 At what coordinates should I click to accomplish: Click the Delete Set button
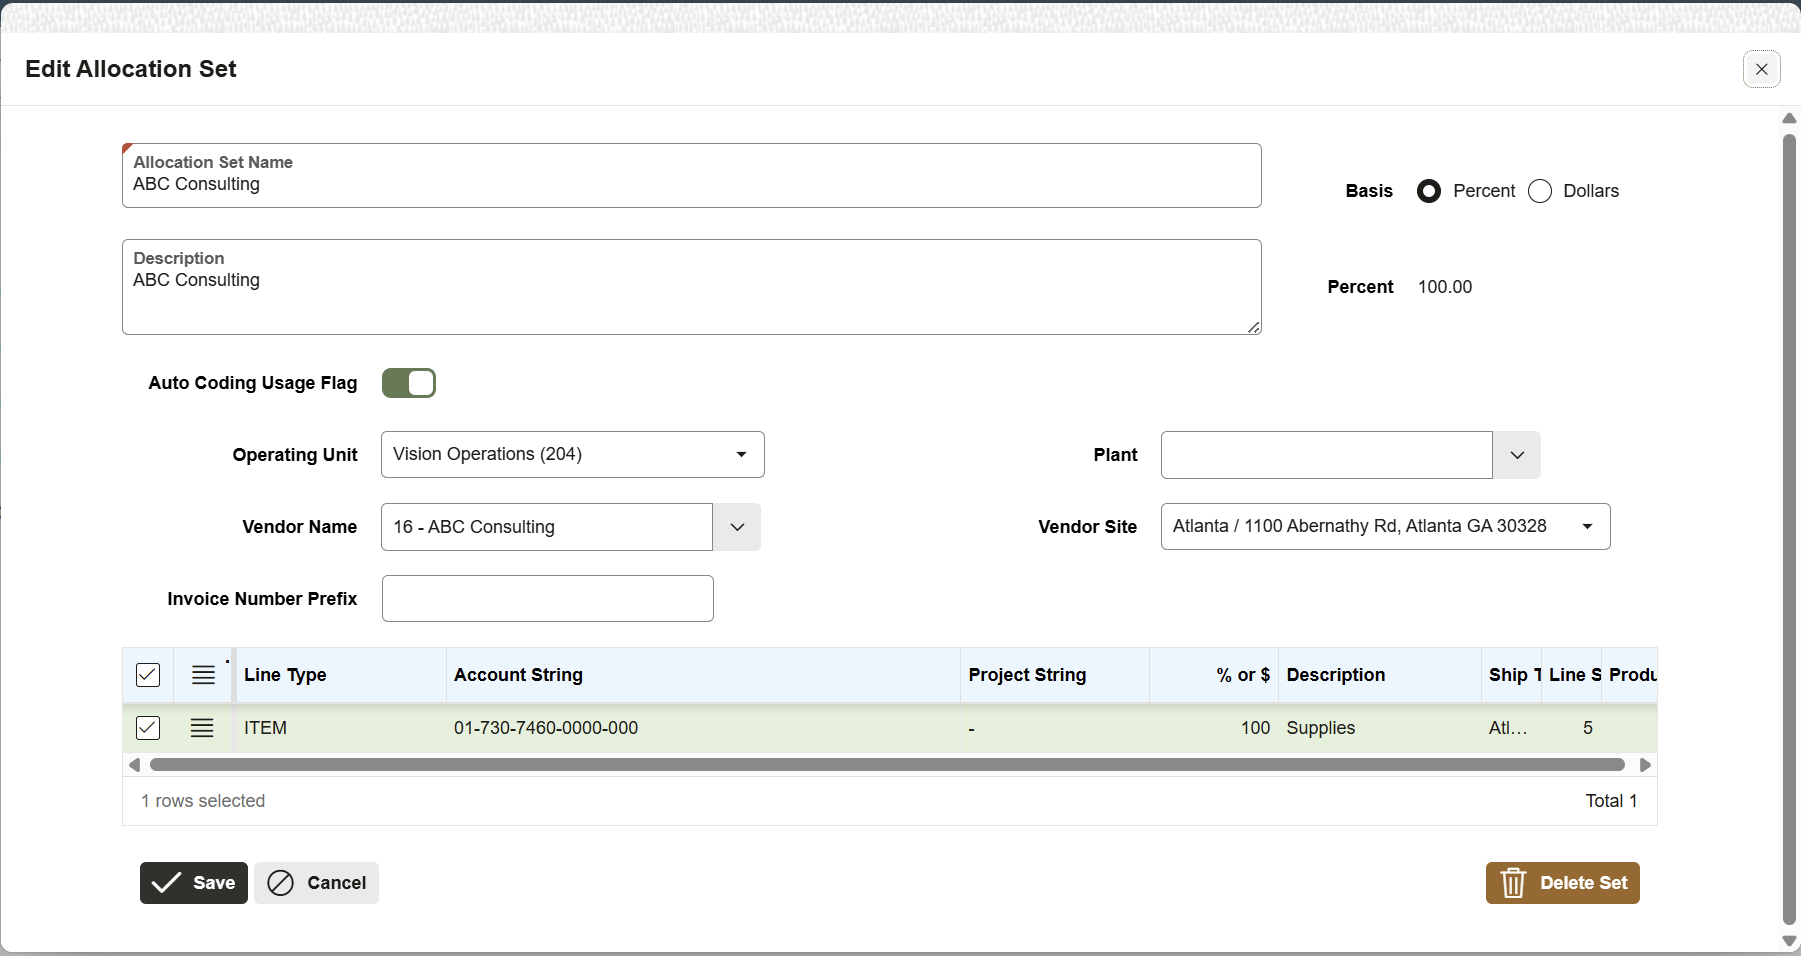pyautogui.click(x=1562, y=883)
